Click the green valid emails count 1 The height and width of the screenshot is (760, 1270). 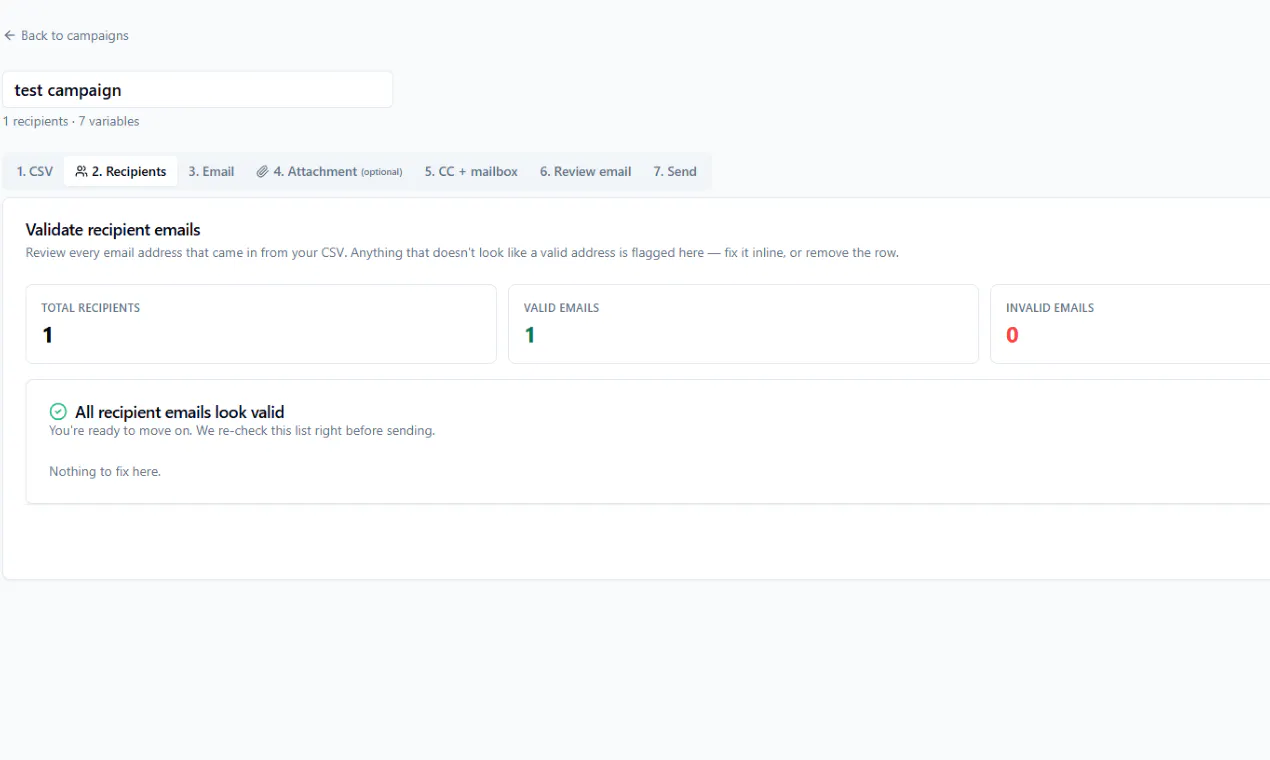click(x=530, y=335)
